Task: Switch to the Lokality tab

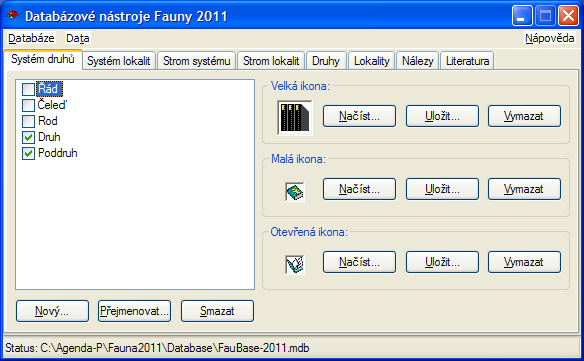Action: (x=372, y=61)
